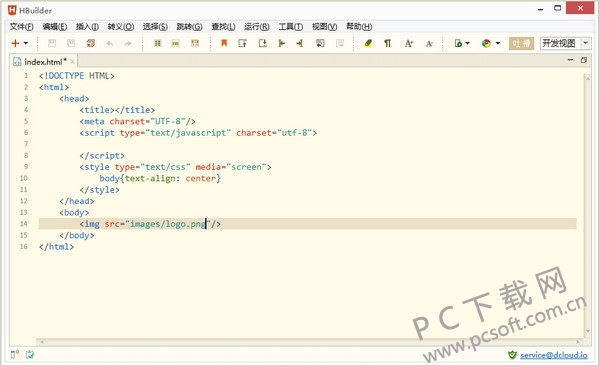
Task: Click the closing </script> tag line
Action: 102,156
